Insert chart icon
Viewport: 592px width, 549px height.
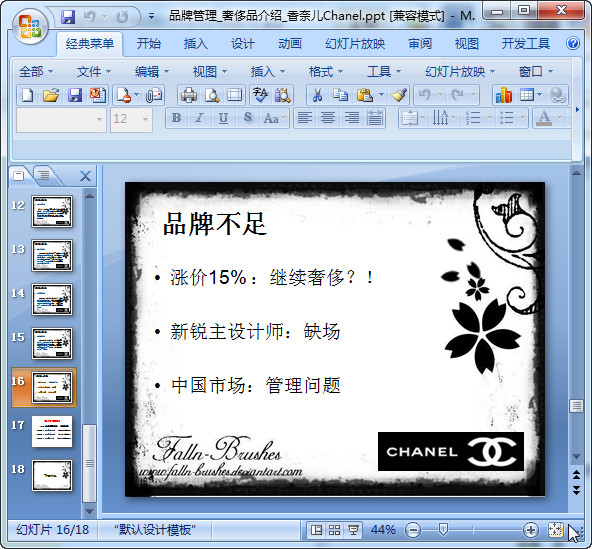[504, 95]
